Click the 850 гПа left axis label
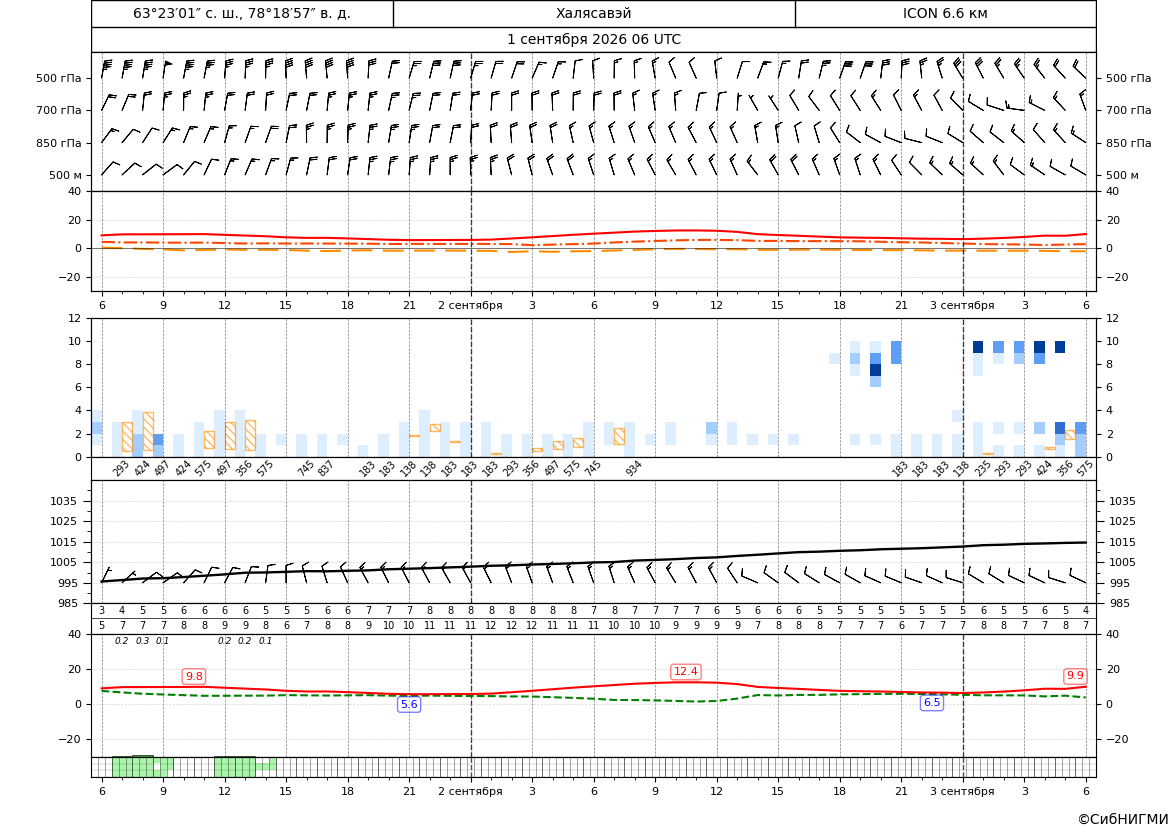This screenshot has height=827, width=1169. [x=59, y=143]
